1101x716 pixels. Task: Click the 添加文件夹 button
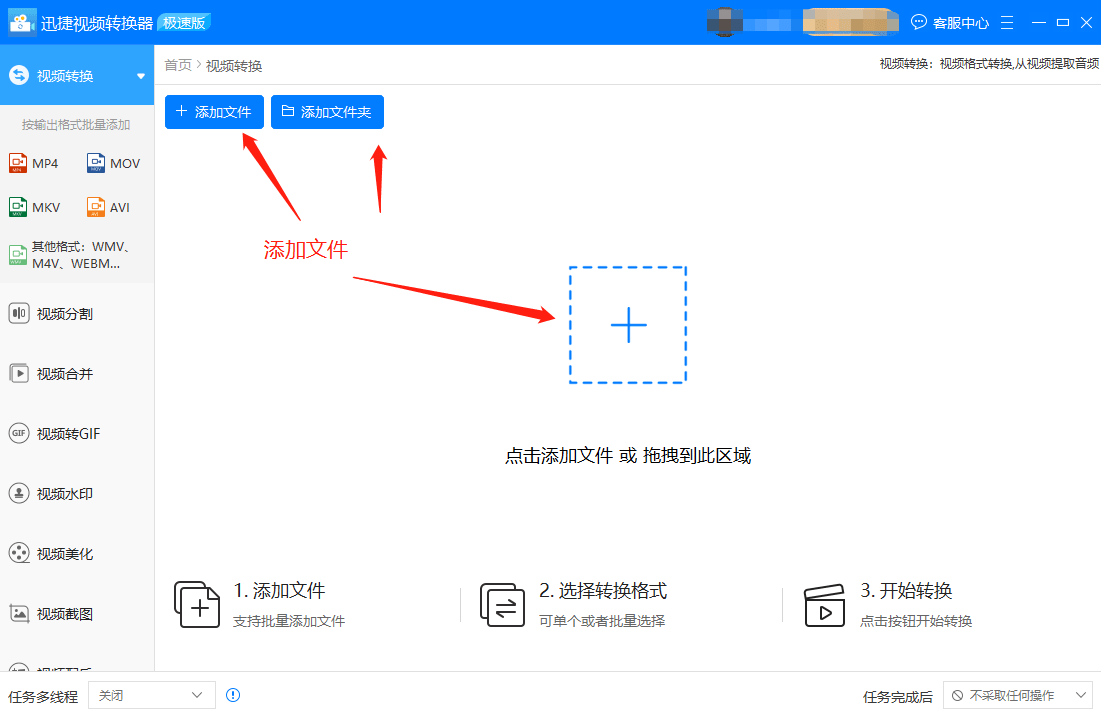click(x=327, y=112)
